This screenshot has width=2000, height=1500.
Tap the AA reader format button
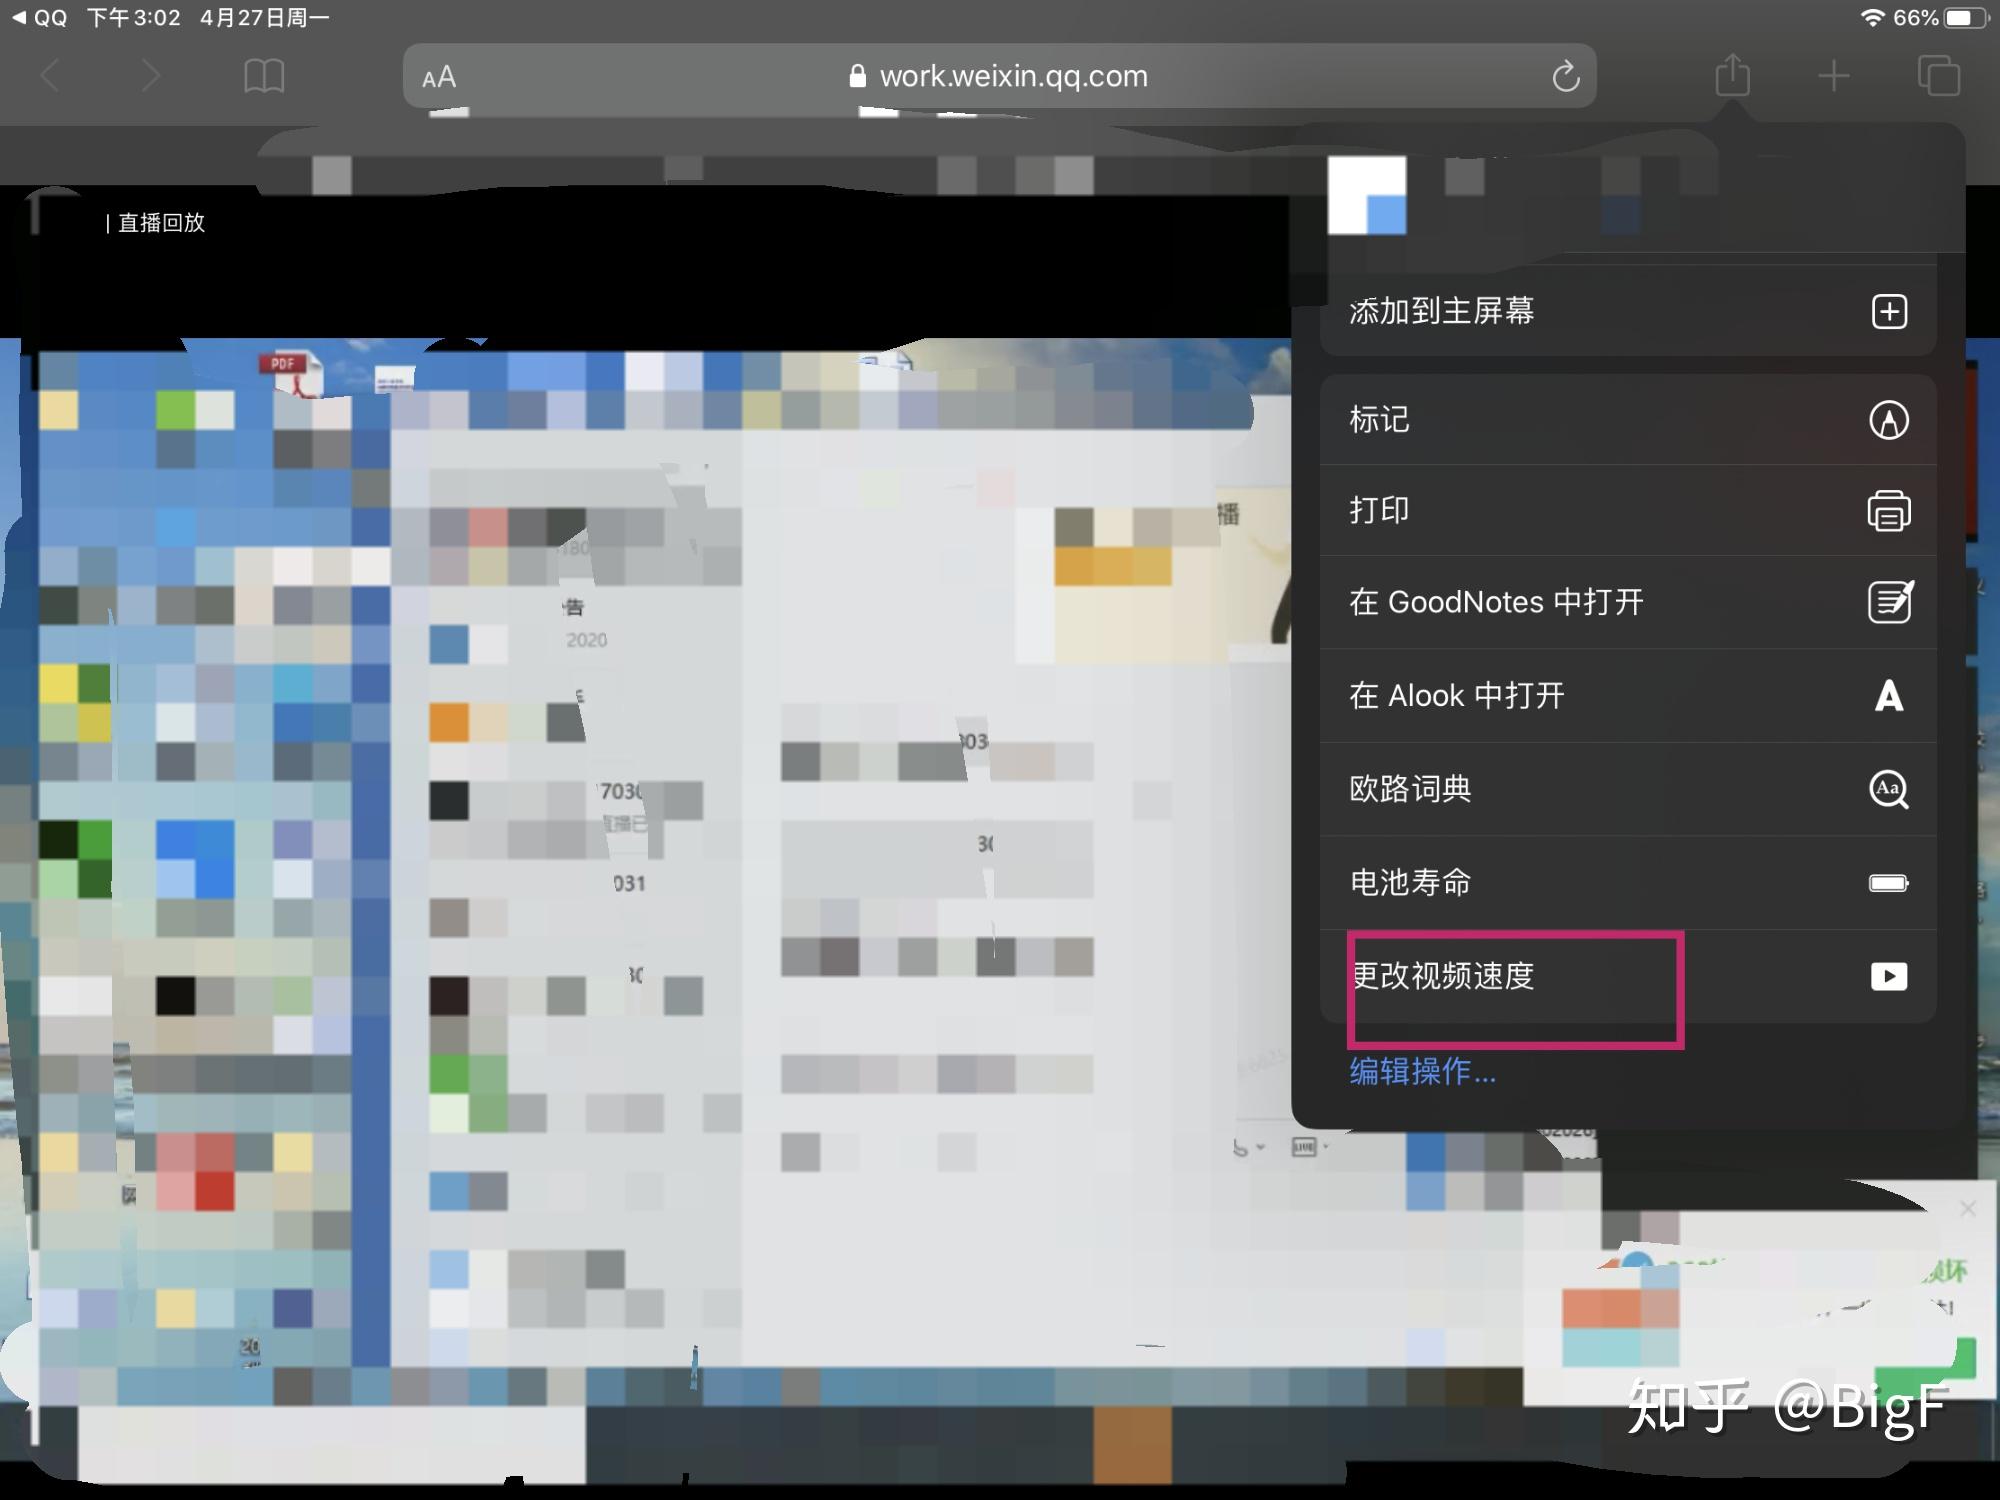click(x=439, y=77)
